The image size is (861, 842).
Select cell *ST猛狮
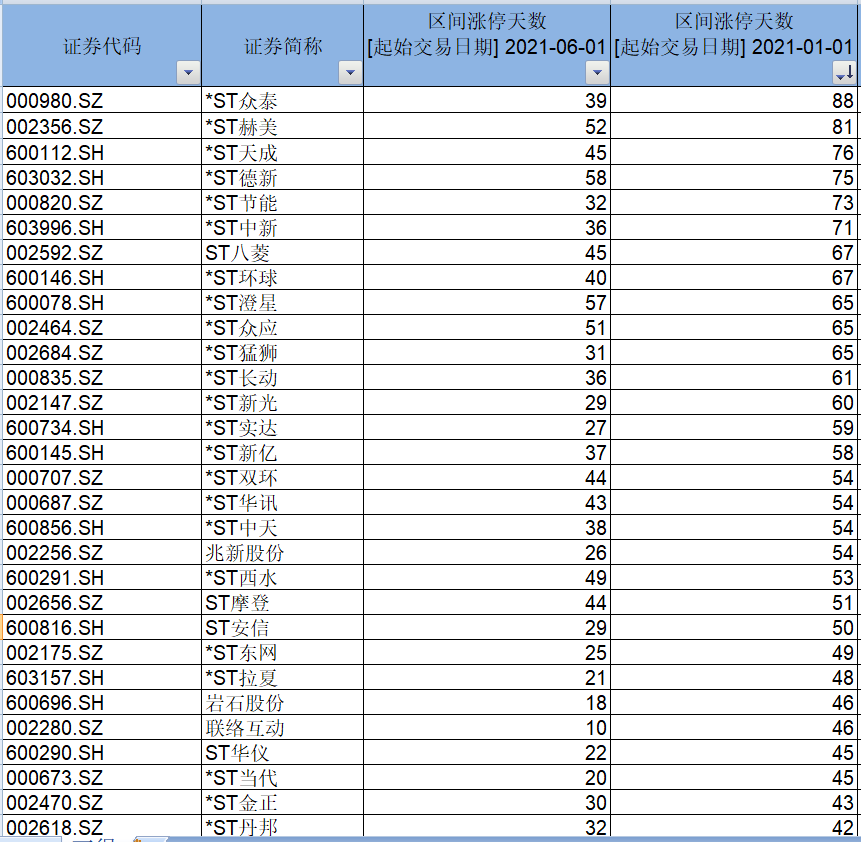[x=283, y=352]
